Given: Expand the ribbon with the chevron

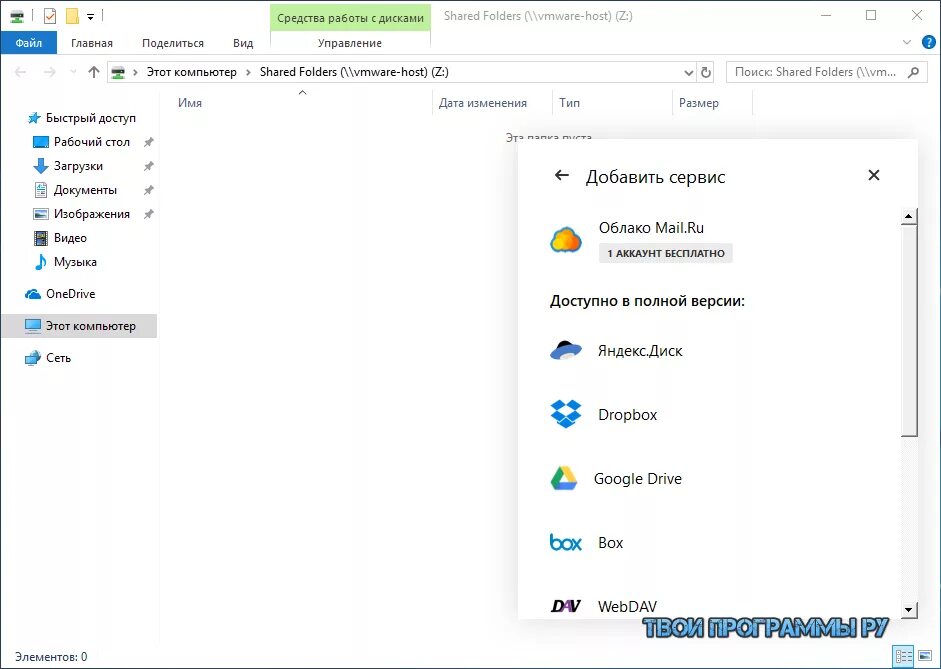Looking at the screenshot, I should pyautogui.click(x=907, y=43).
